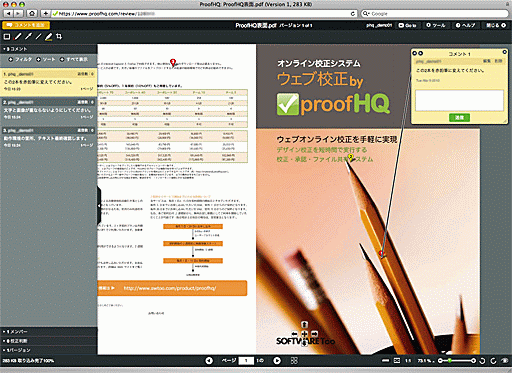This screenshot has width=512, height=373.
Task: Toggle the eye visibility icon in the bottom bar
Action: coord(505,361)
